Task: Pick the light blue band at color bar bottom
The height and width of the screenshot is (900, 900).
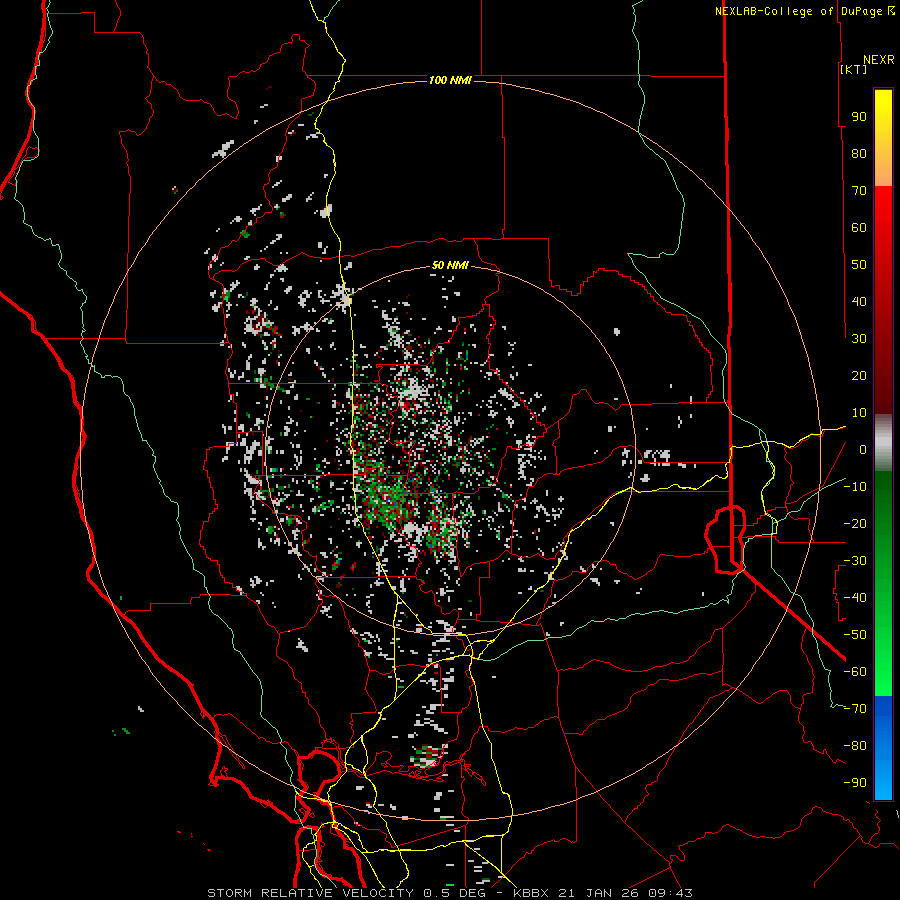Action: tap(883, 775)
